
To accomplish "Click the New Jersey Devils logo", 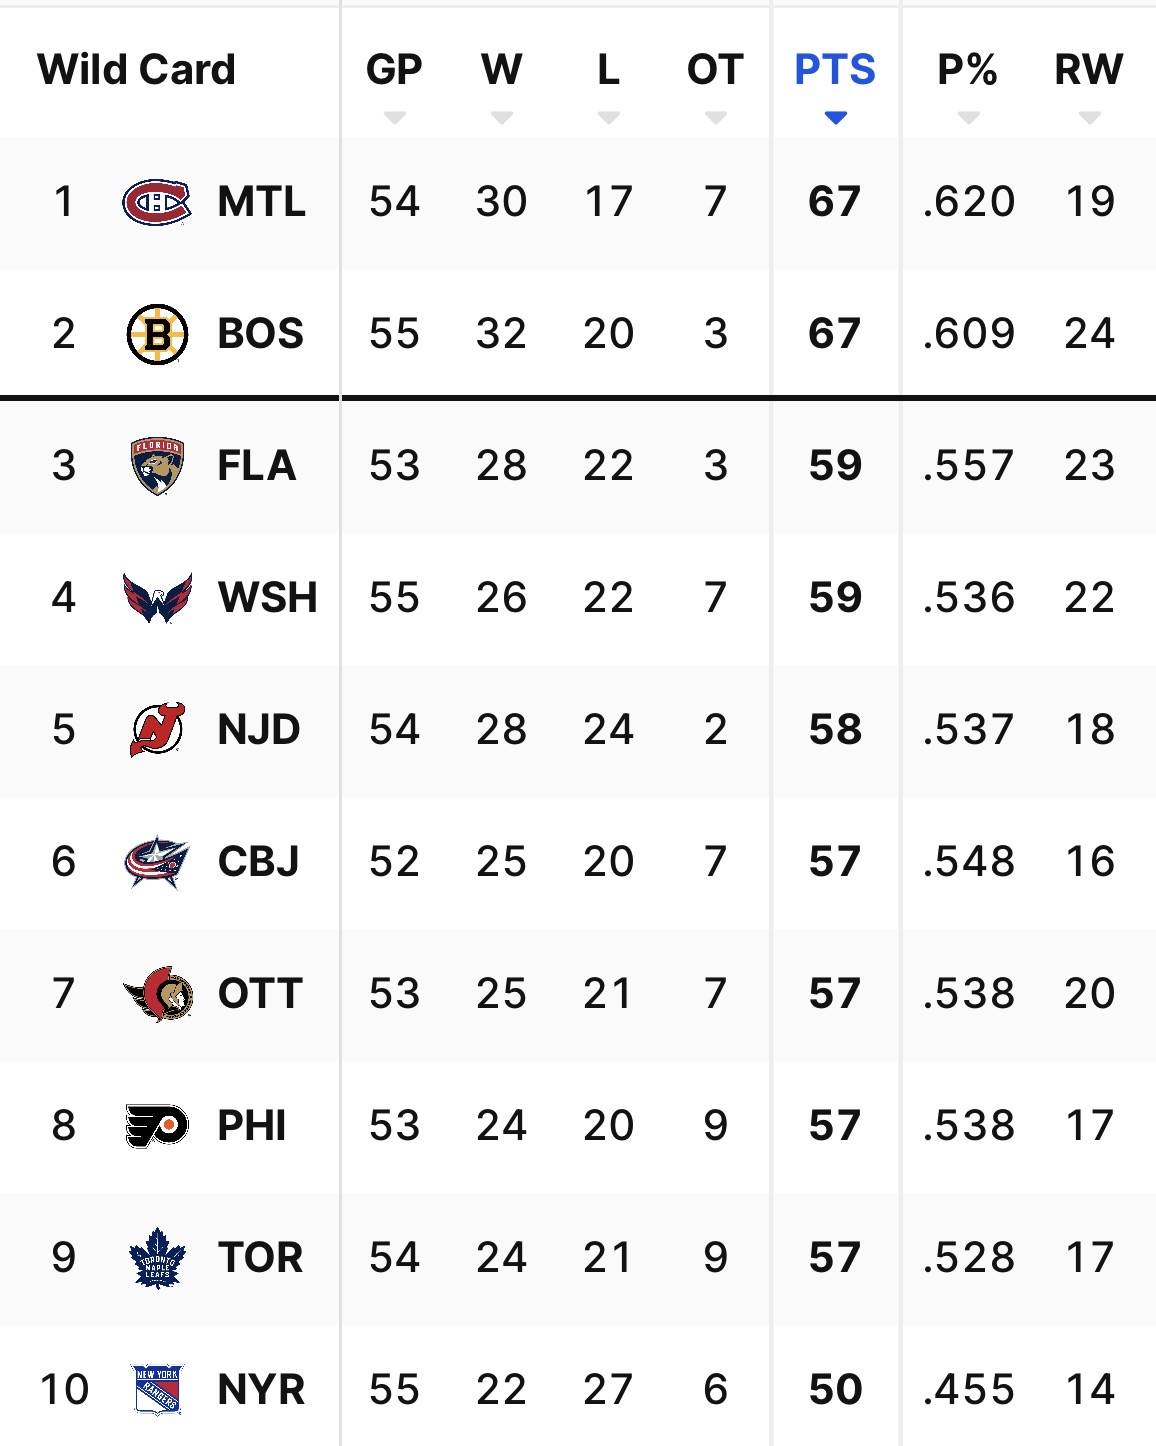I will pyautogui.click(x=157, y=730).
